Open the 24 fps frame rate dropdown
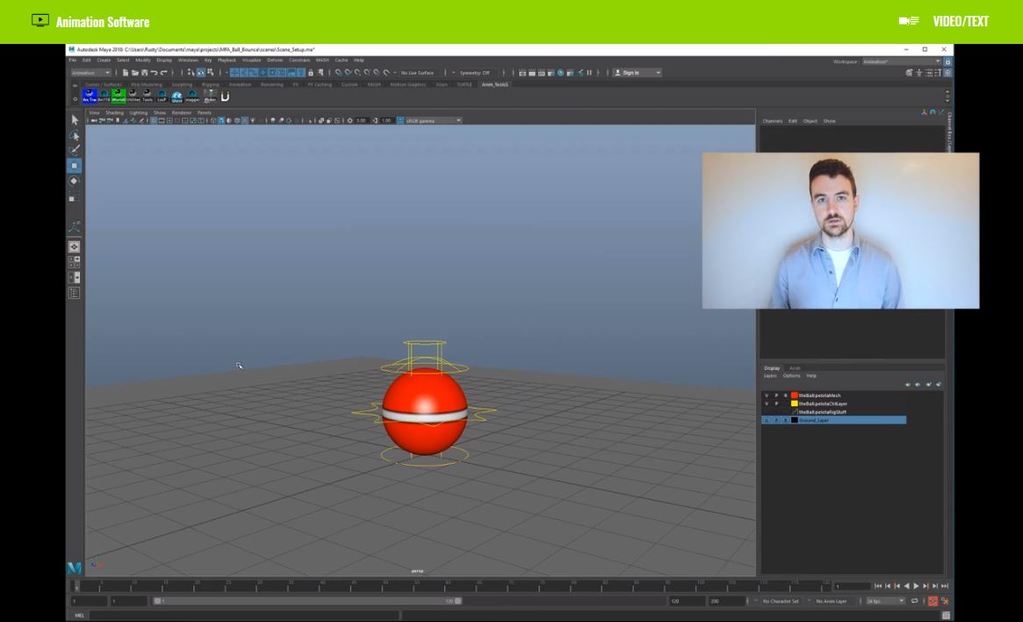Screen dimensions: 1023x622 tap(886, 601)
